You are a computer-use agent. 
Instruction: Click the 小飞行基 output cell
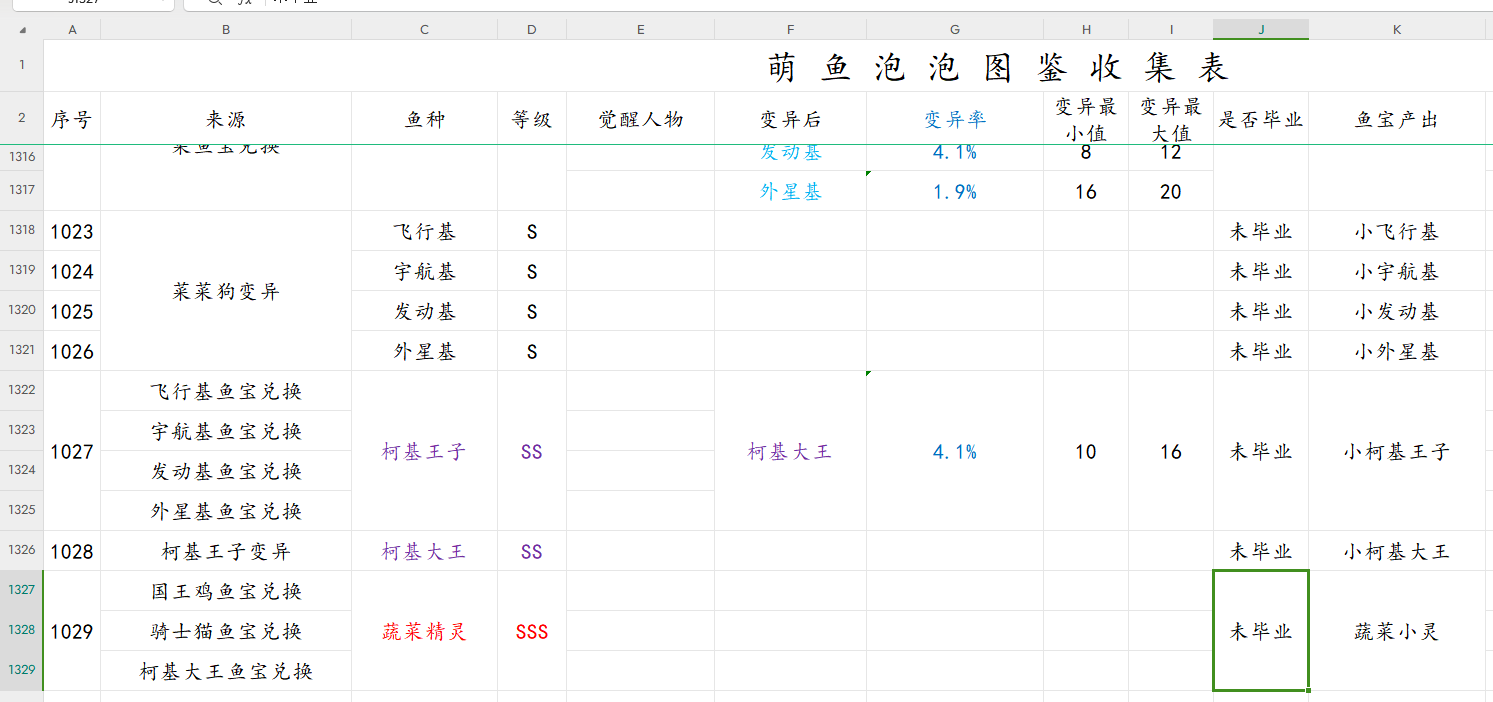click(x=1397, y=231)
